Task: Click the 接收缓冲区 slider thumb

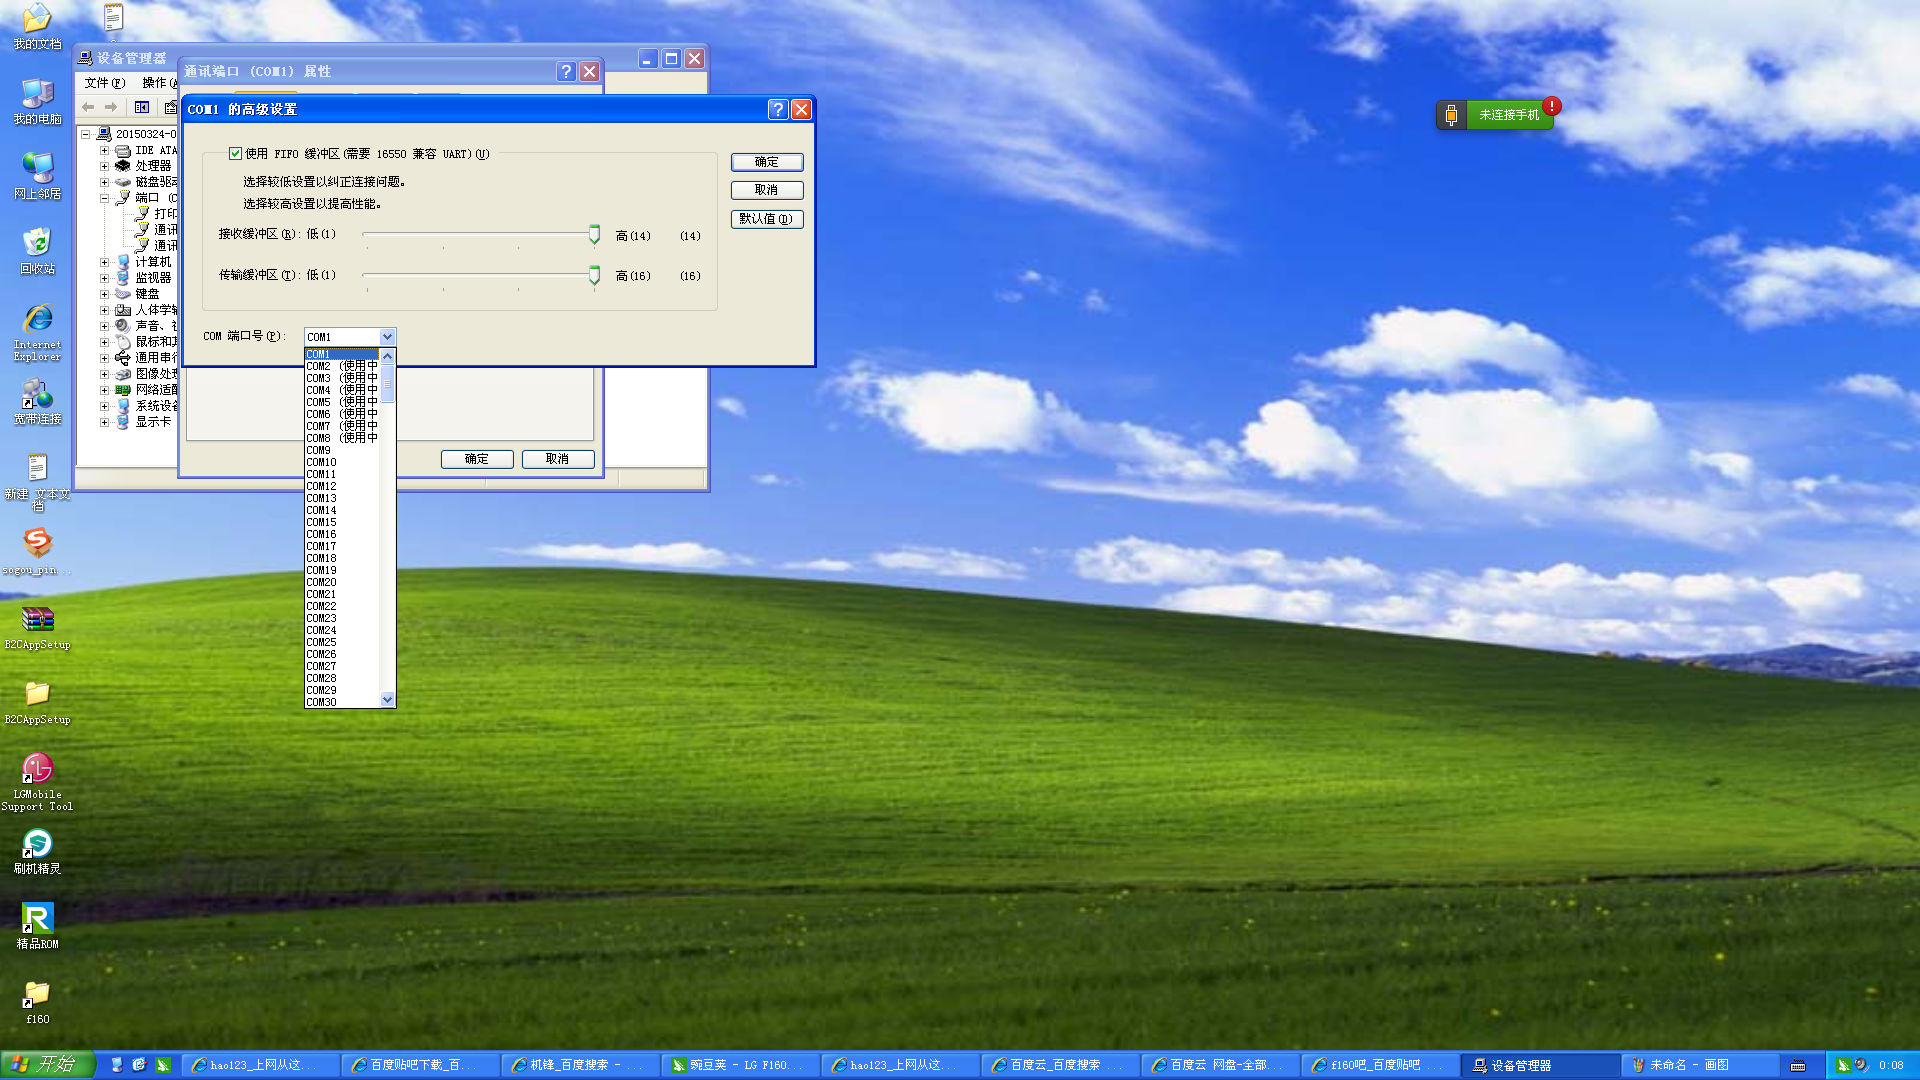Action: (594, 235)
